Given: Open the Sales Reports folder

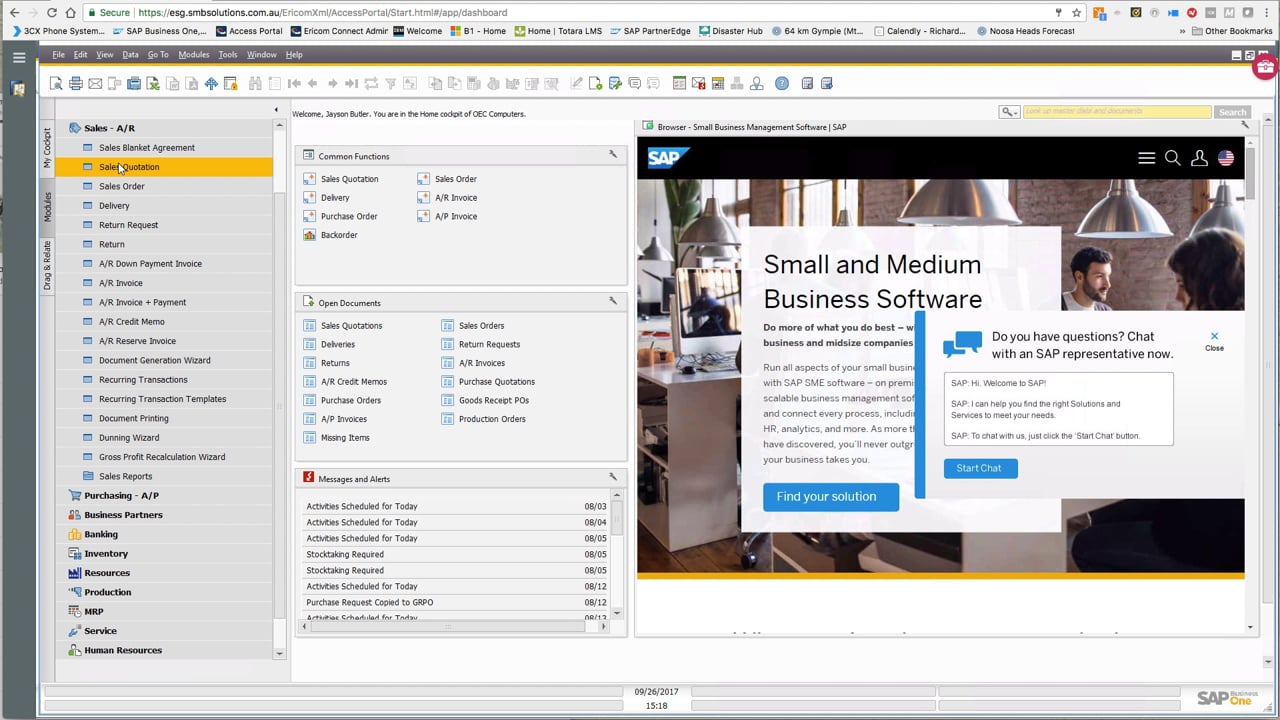Looking at the screenshot, I should click(x=125, y=476).
